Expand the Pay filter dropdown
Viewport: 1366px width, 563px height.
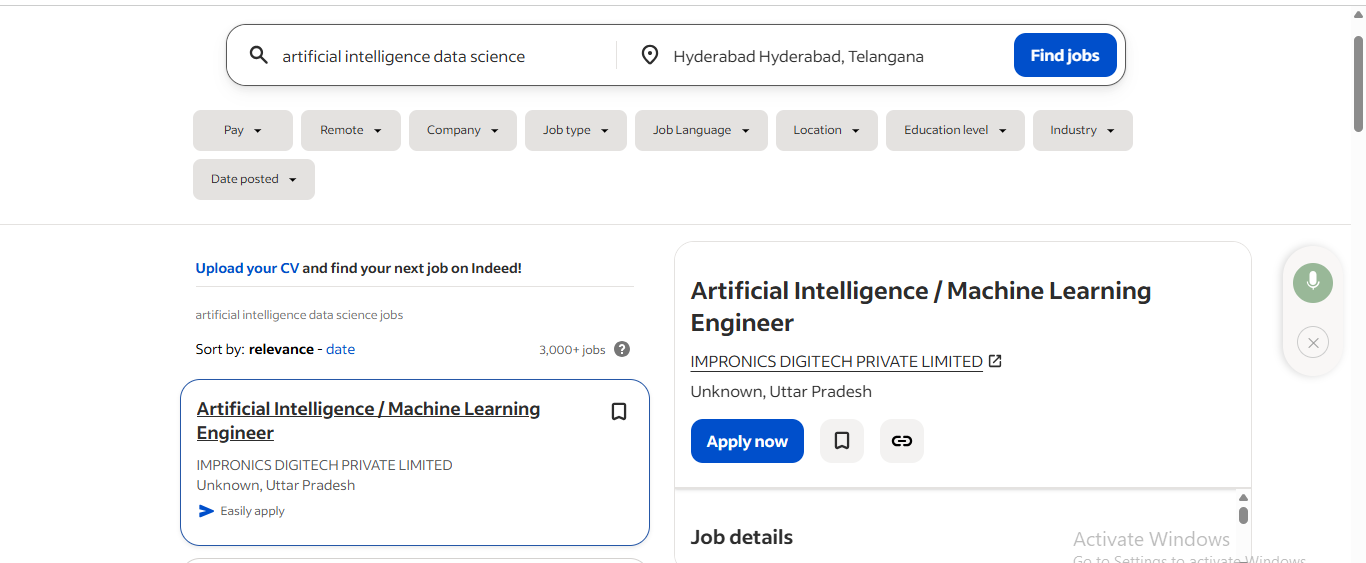pyautogui.click(x=243, y=130)
